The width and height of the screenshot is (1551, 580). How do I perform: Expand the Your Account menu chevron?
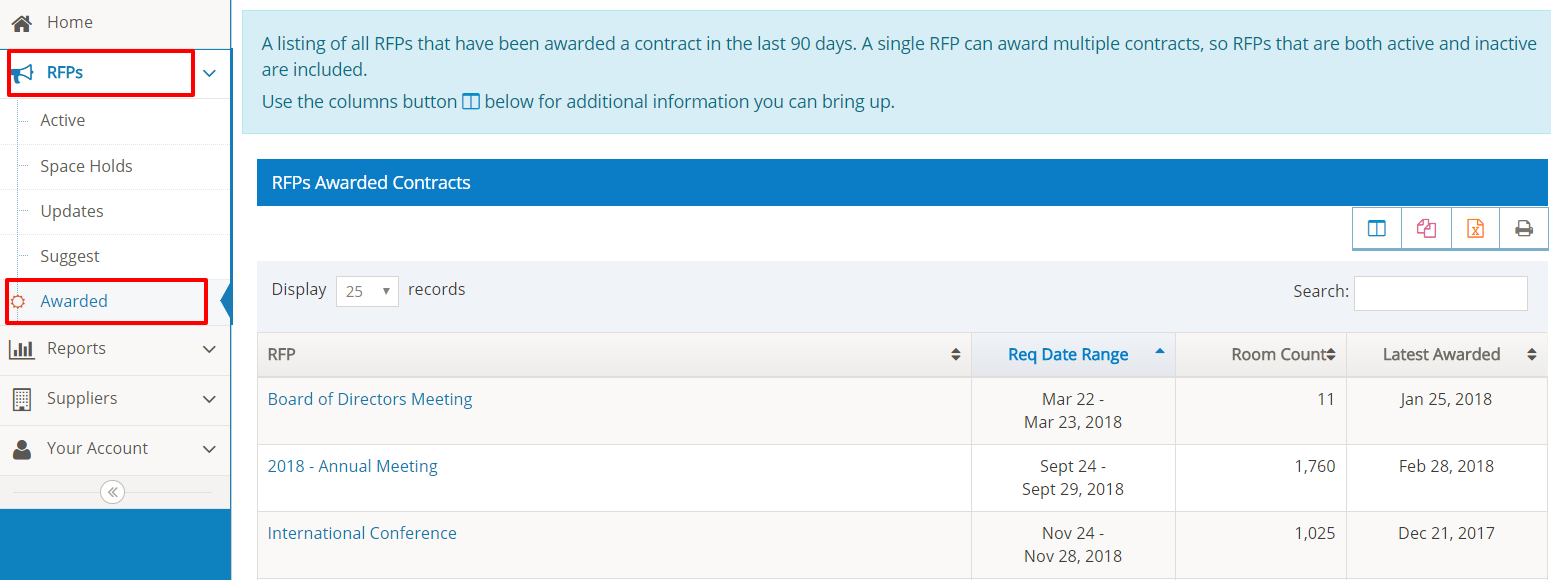(x=209, y=449)
